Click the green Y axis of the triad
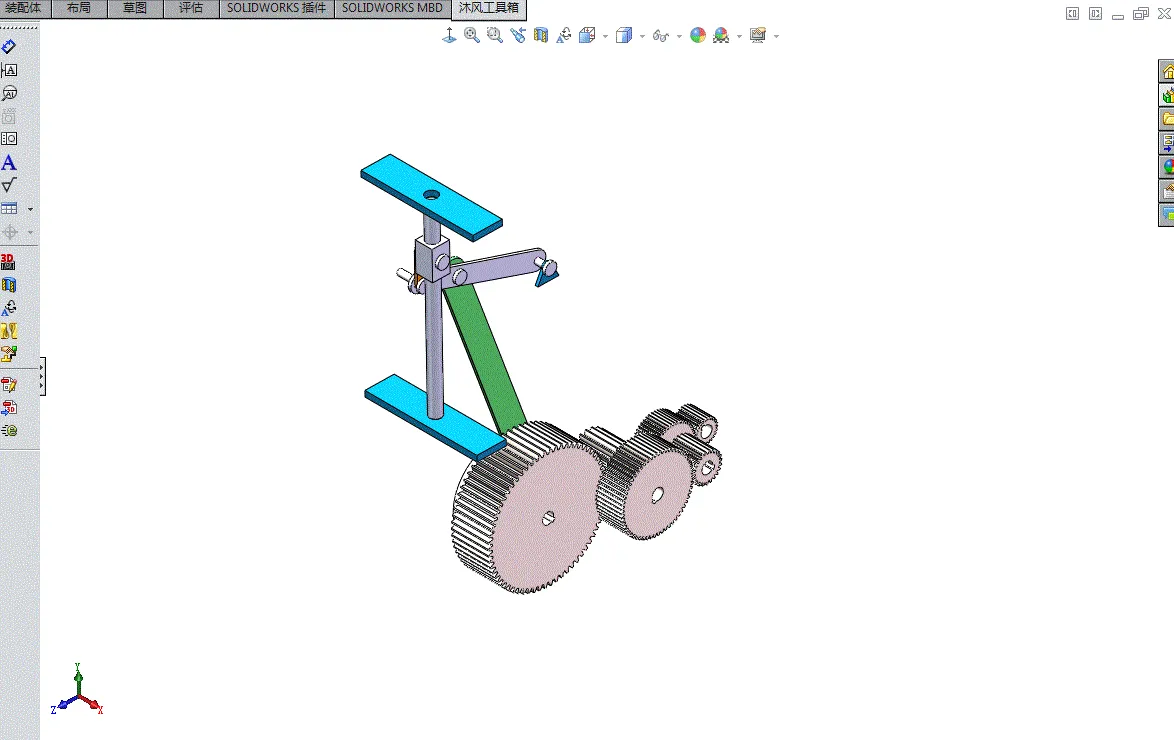Viewport: 1174px width, 740px height. (x=78, y=680)
